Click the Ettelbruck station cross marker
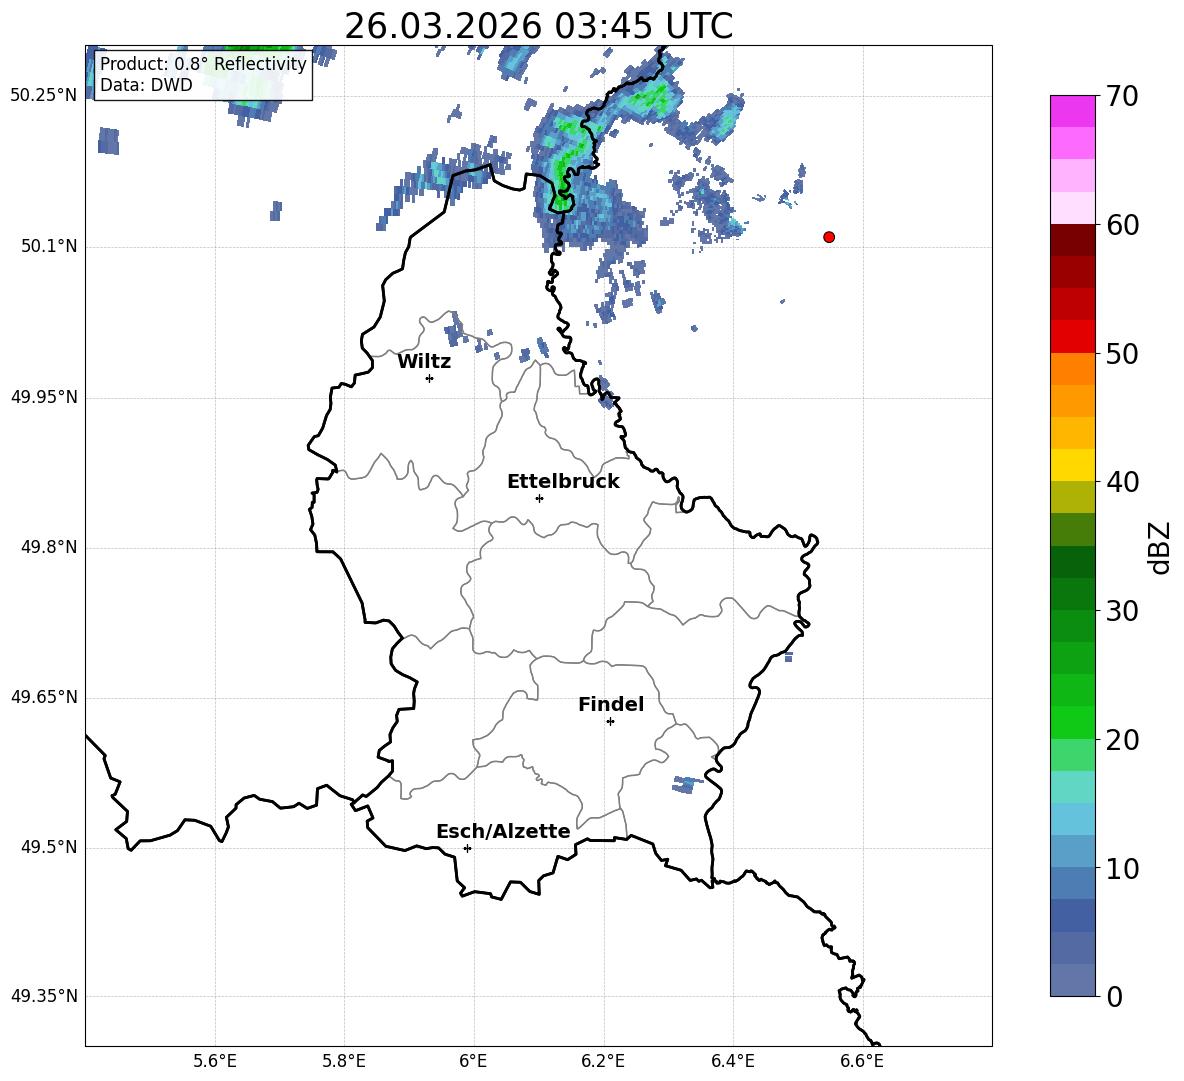This screenshot has width=1184, height=1081. click(x=539, y=498)
